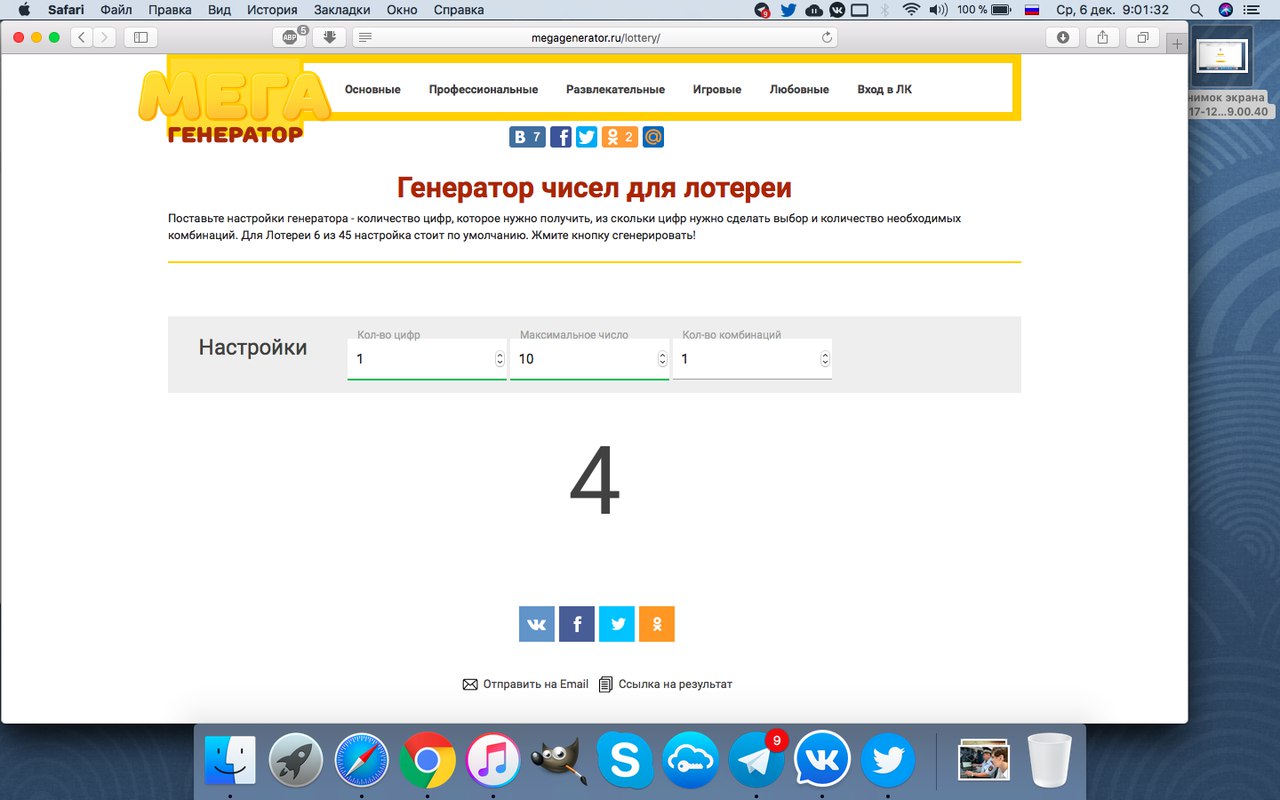
Task: Click the Mail.ru @ icon under the menu
Action: click(x=653, y=136)
